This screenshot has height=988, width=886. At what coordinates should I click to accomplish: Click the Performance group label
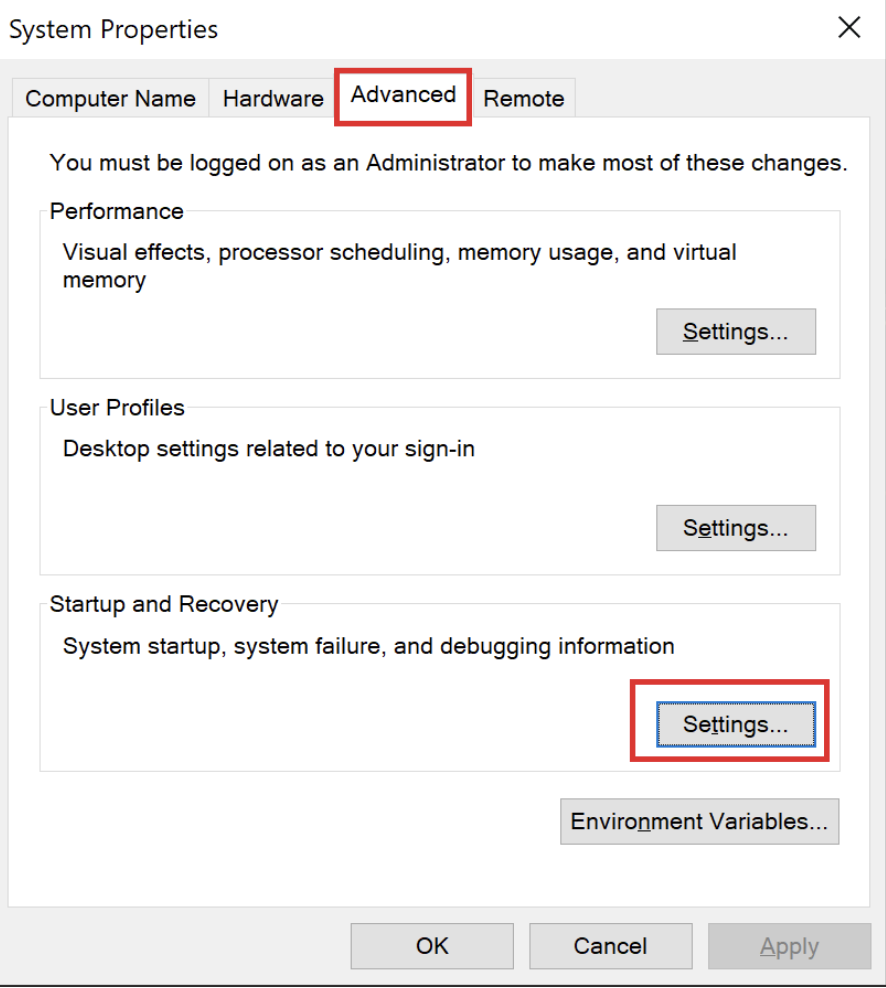pyautogui.click(x=117, y=212)
